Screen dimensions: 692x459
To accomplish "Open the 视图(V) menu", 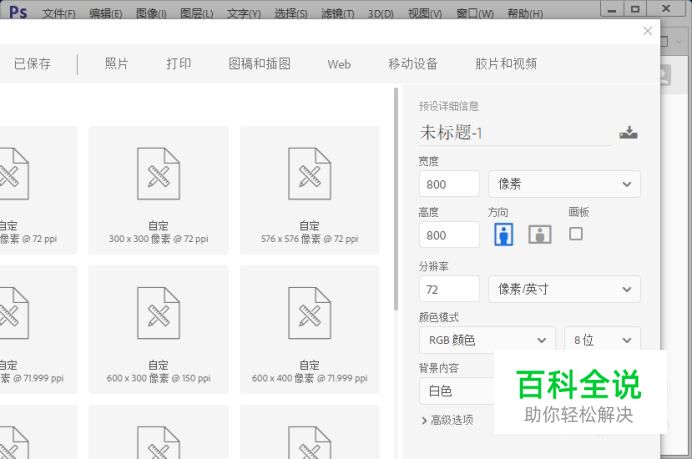I will coord(425,13).
